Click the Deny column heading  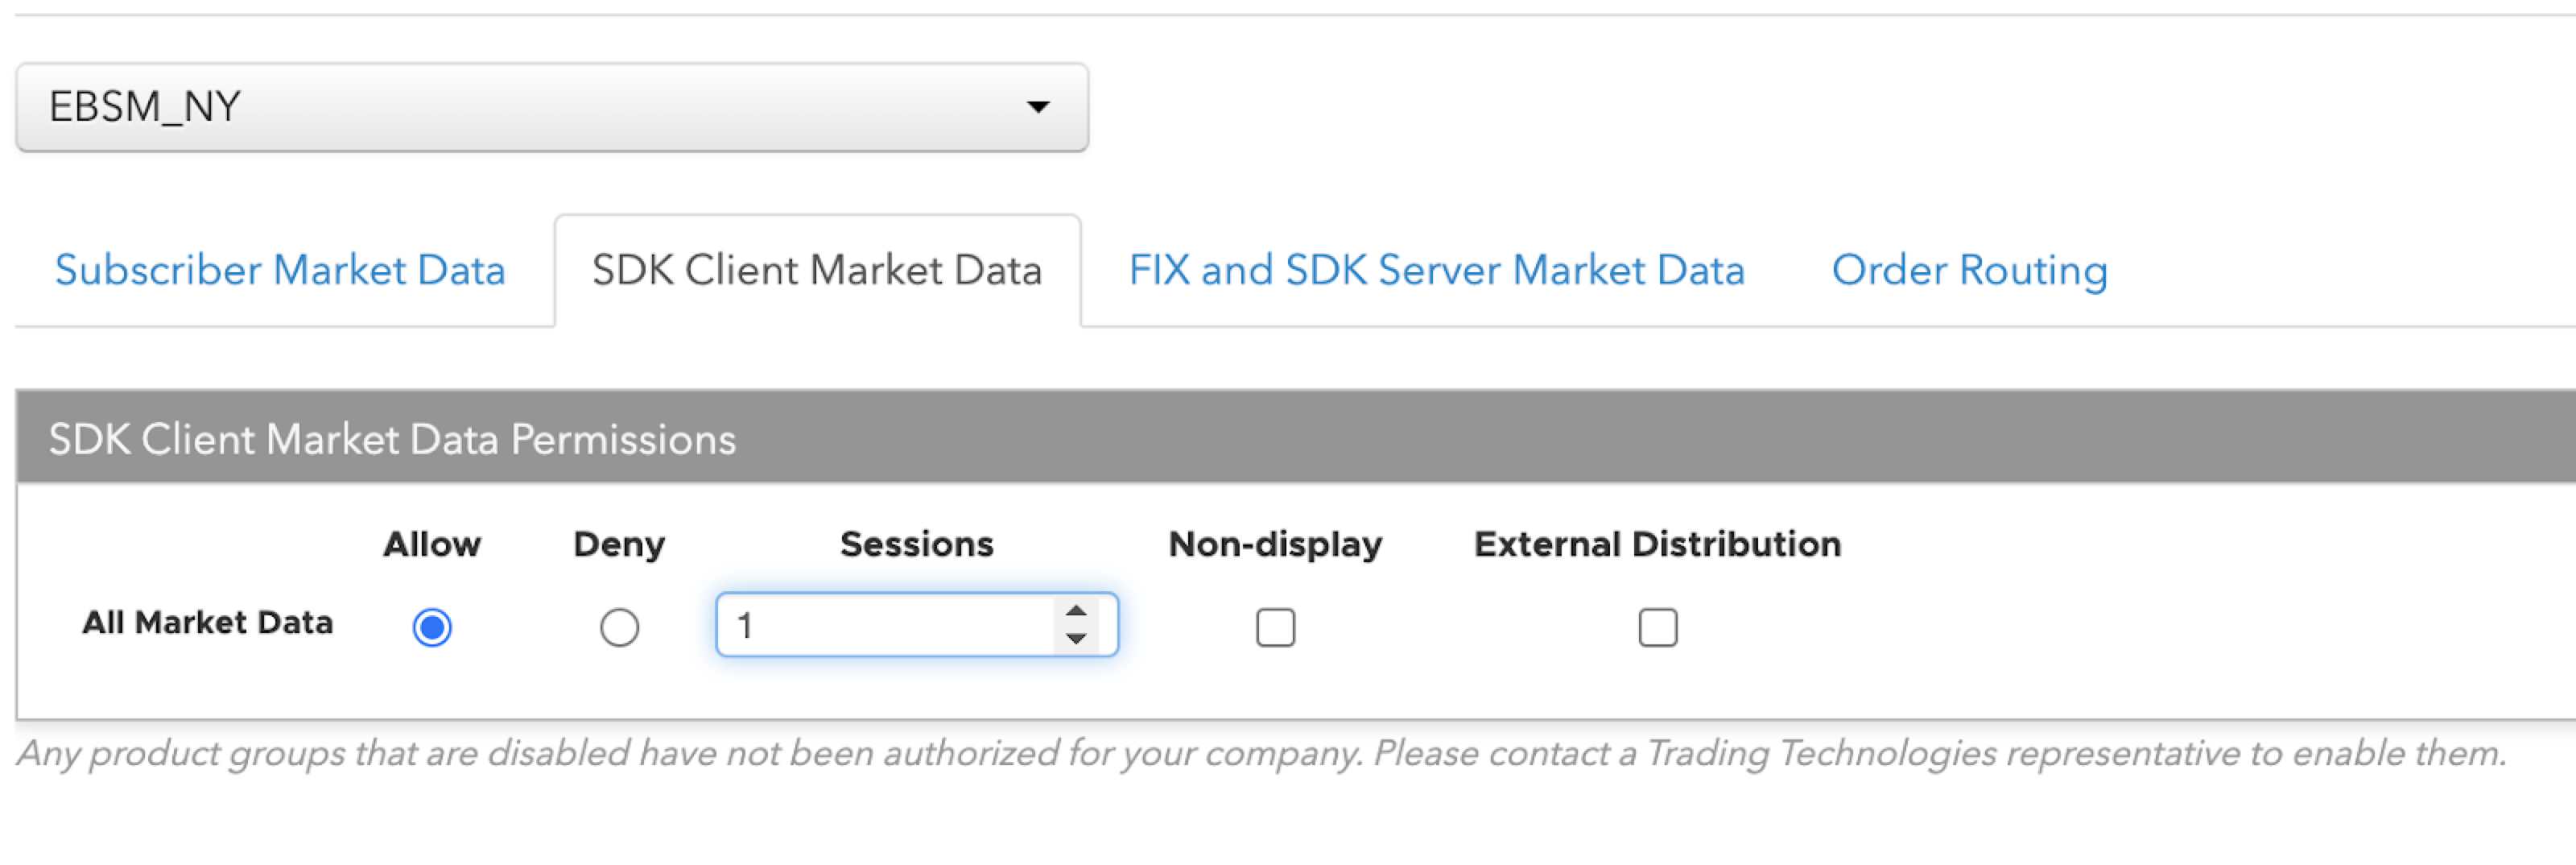(x=619, y=544)
